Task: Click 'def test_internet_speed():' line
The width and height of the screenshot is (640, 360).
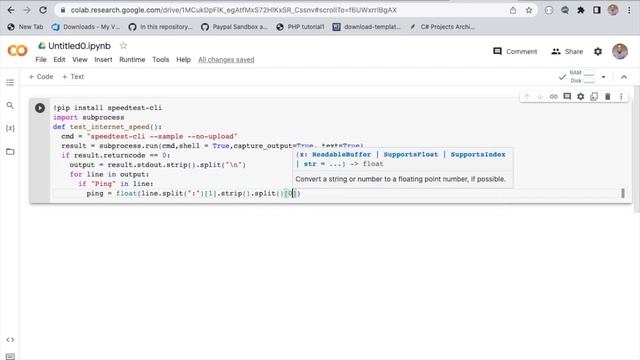Action: (x=107, y=127)
